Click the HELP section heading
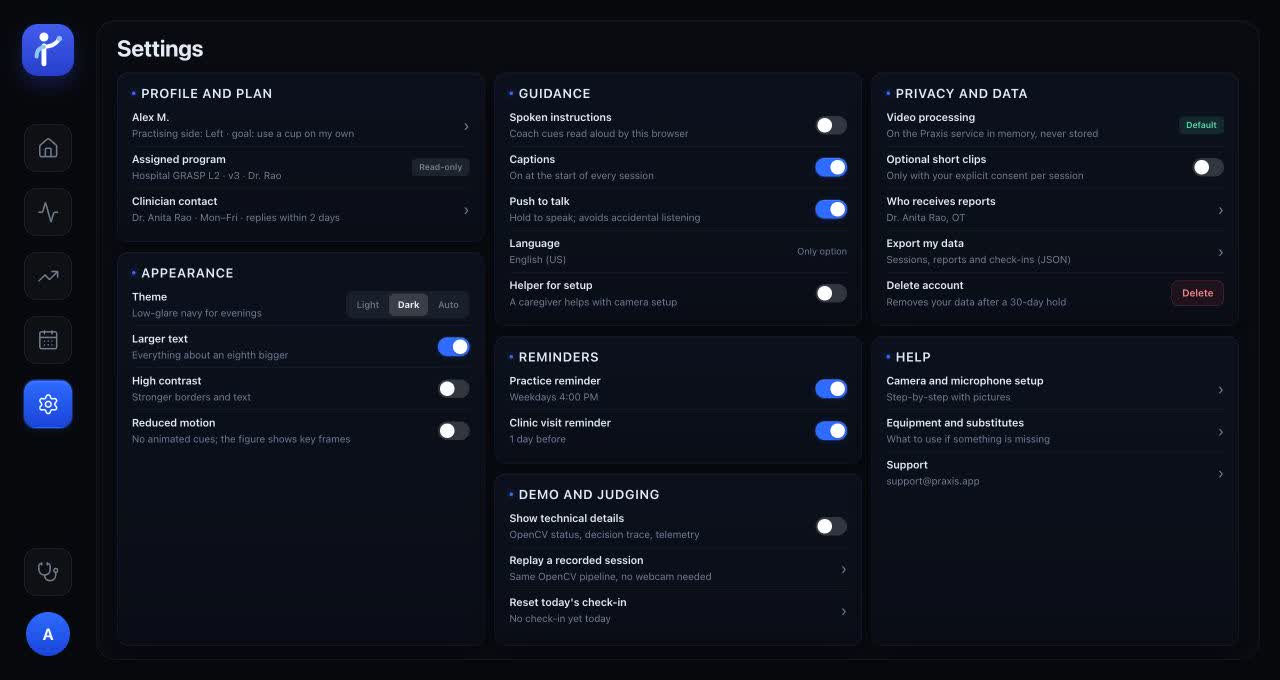 pos(913,357)
